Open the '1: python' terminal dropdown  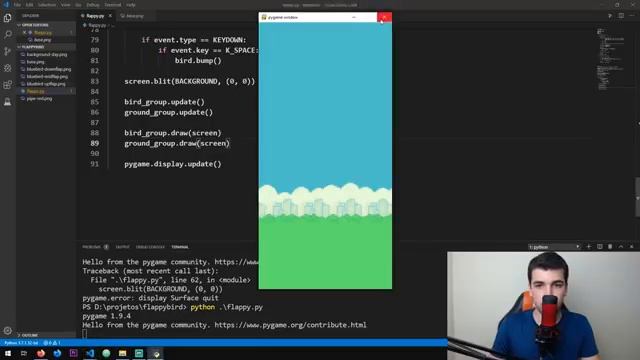[x=554, y=247]
